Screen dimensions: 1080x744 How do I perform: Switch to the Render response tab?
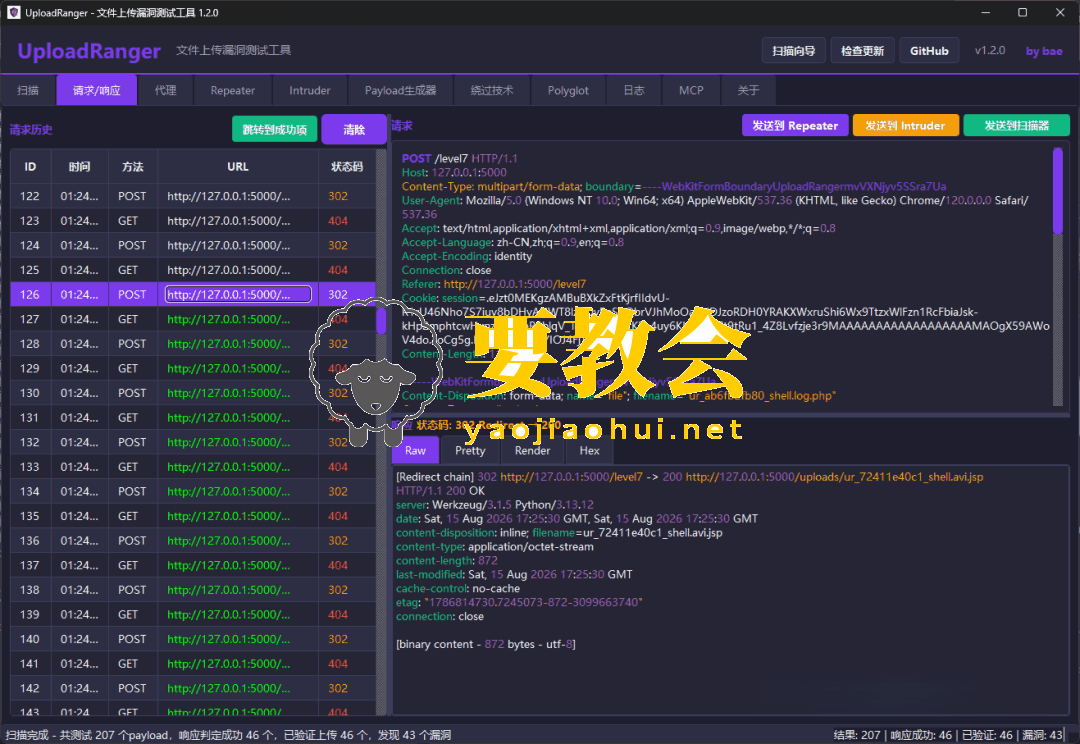point(532,451)
